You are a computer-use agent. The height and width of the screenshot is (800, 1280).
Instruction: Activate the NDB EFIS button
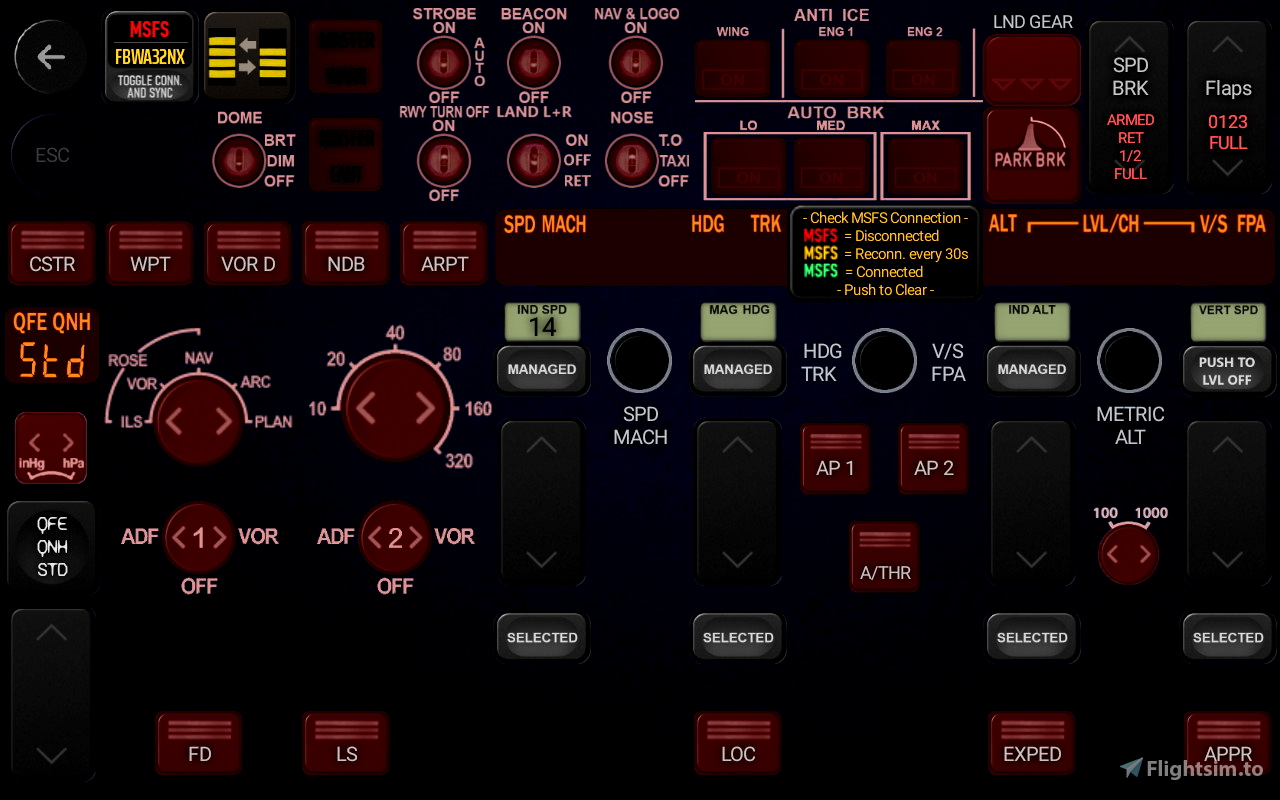point(346,254)
